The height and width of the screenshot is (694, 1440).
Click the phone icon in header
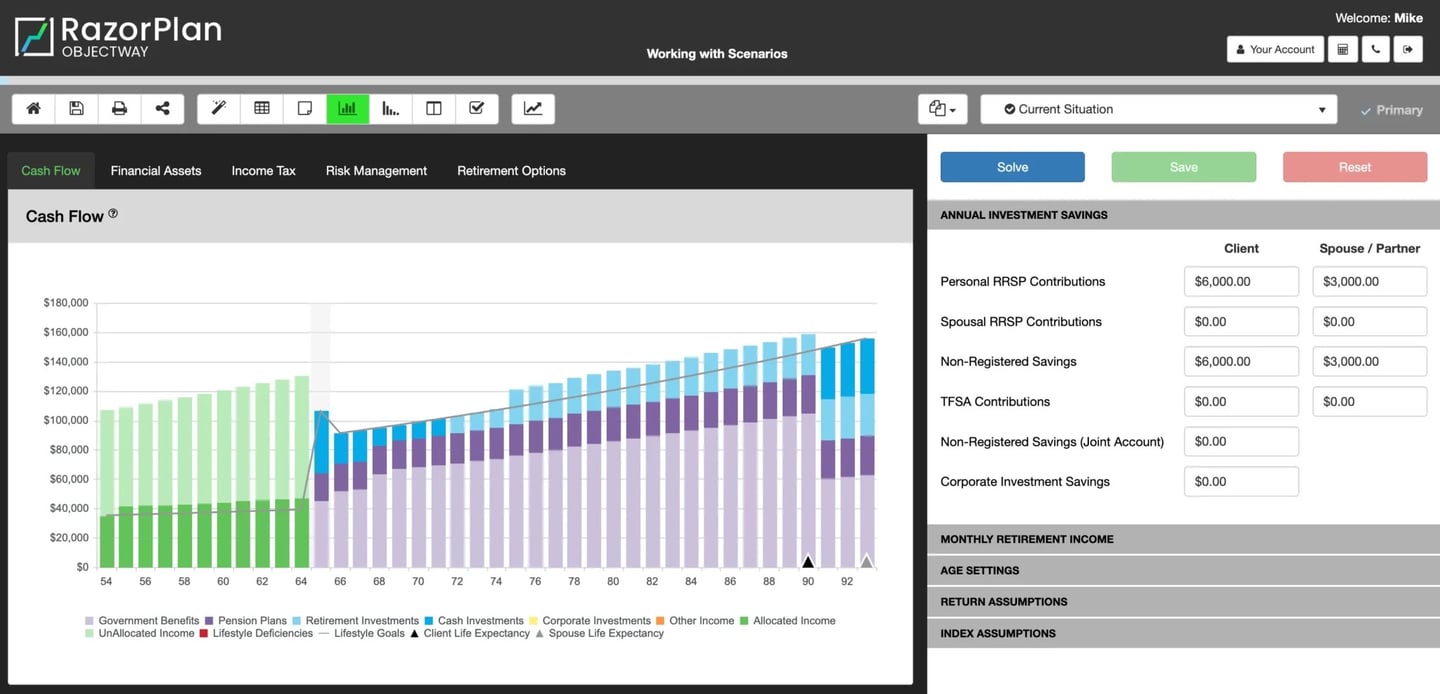click(1375, 49)
